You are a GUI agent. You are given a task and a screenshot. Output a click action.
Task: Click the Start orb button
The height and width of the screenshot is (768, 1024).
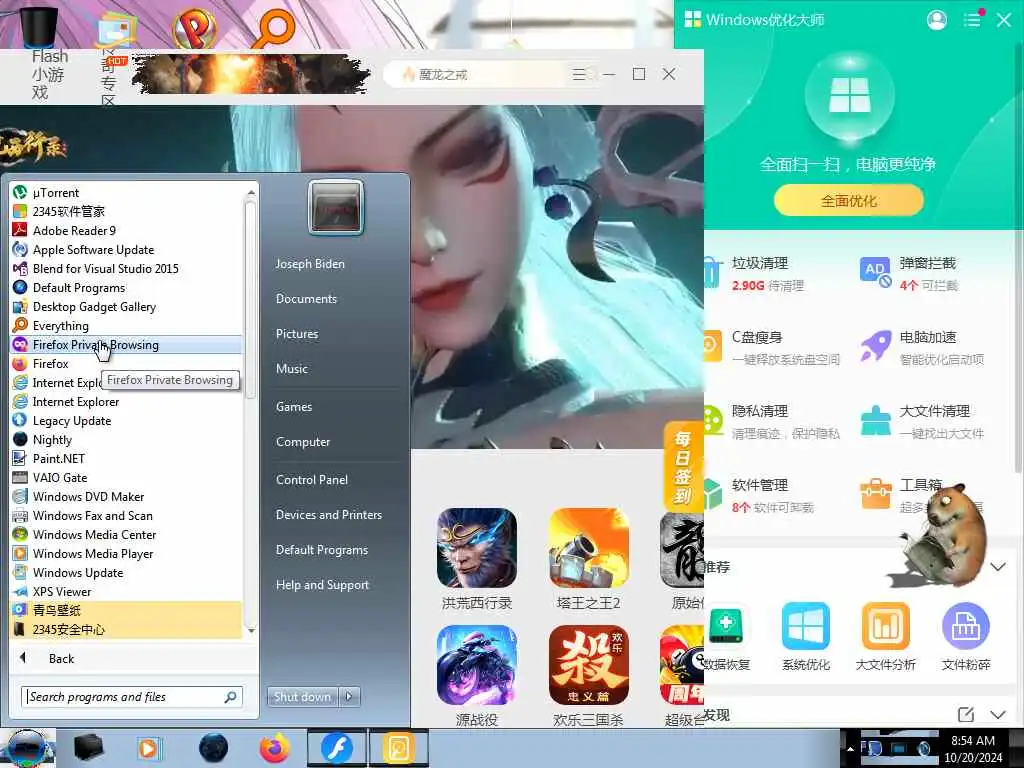click(x=27, y=748)
